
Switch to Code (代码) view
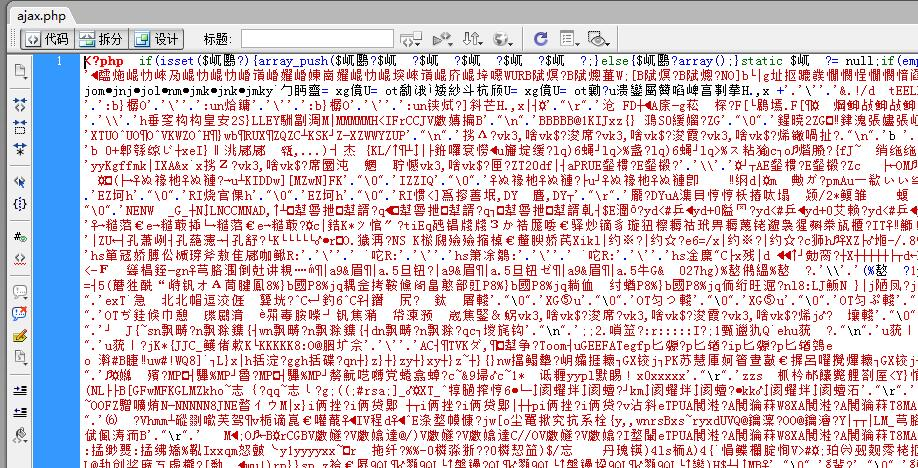(x=49, y=39)
